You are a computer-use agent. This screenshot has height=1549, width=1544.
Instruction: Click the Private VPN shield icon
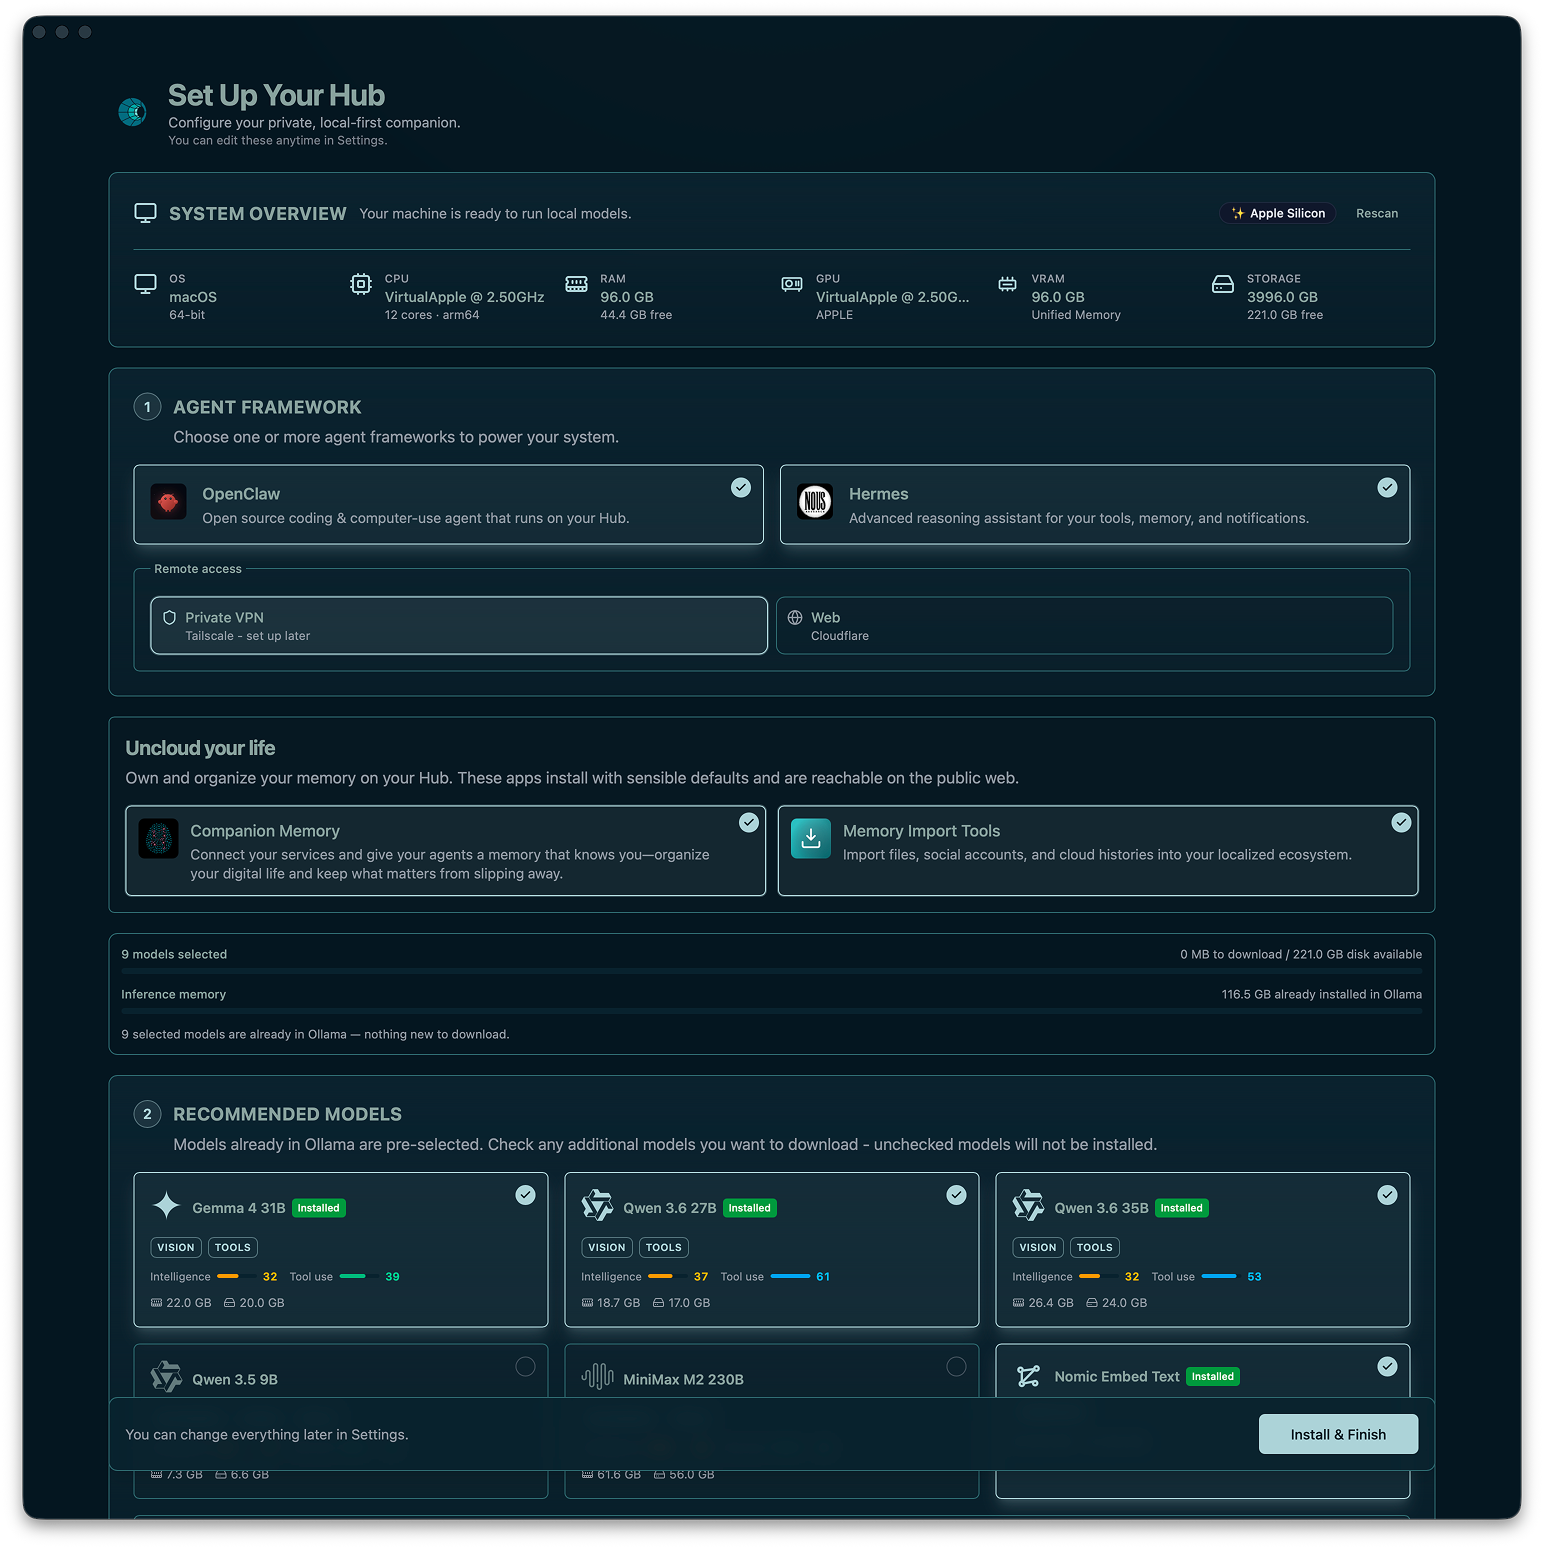tap(169, 618)
